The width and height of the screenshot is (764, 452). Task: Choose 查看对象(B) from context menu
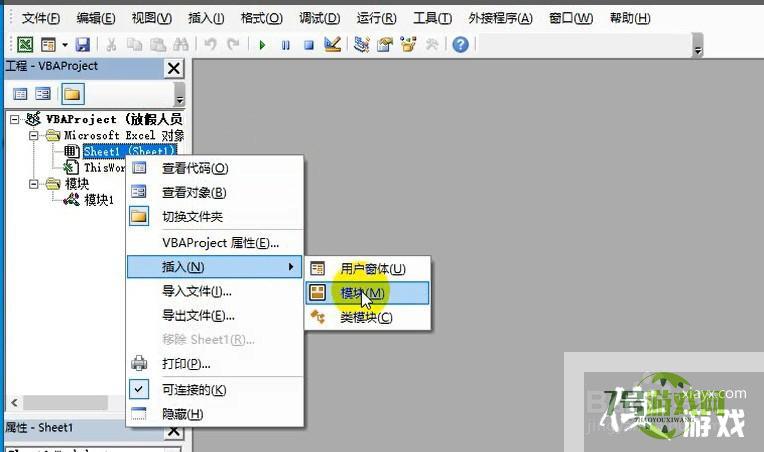coord(215,192)
